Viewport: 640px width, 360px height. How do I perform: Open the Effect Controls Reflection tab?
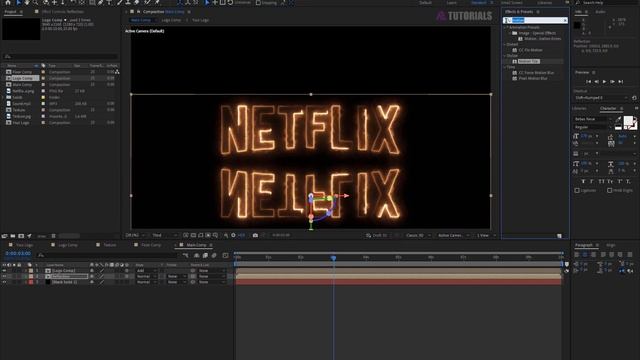(x=63, y=12)
